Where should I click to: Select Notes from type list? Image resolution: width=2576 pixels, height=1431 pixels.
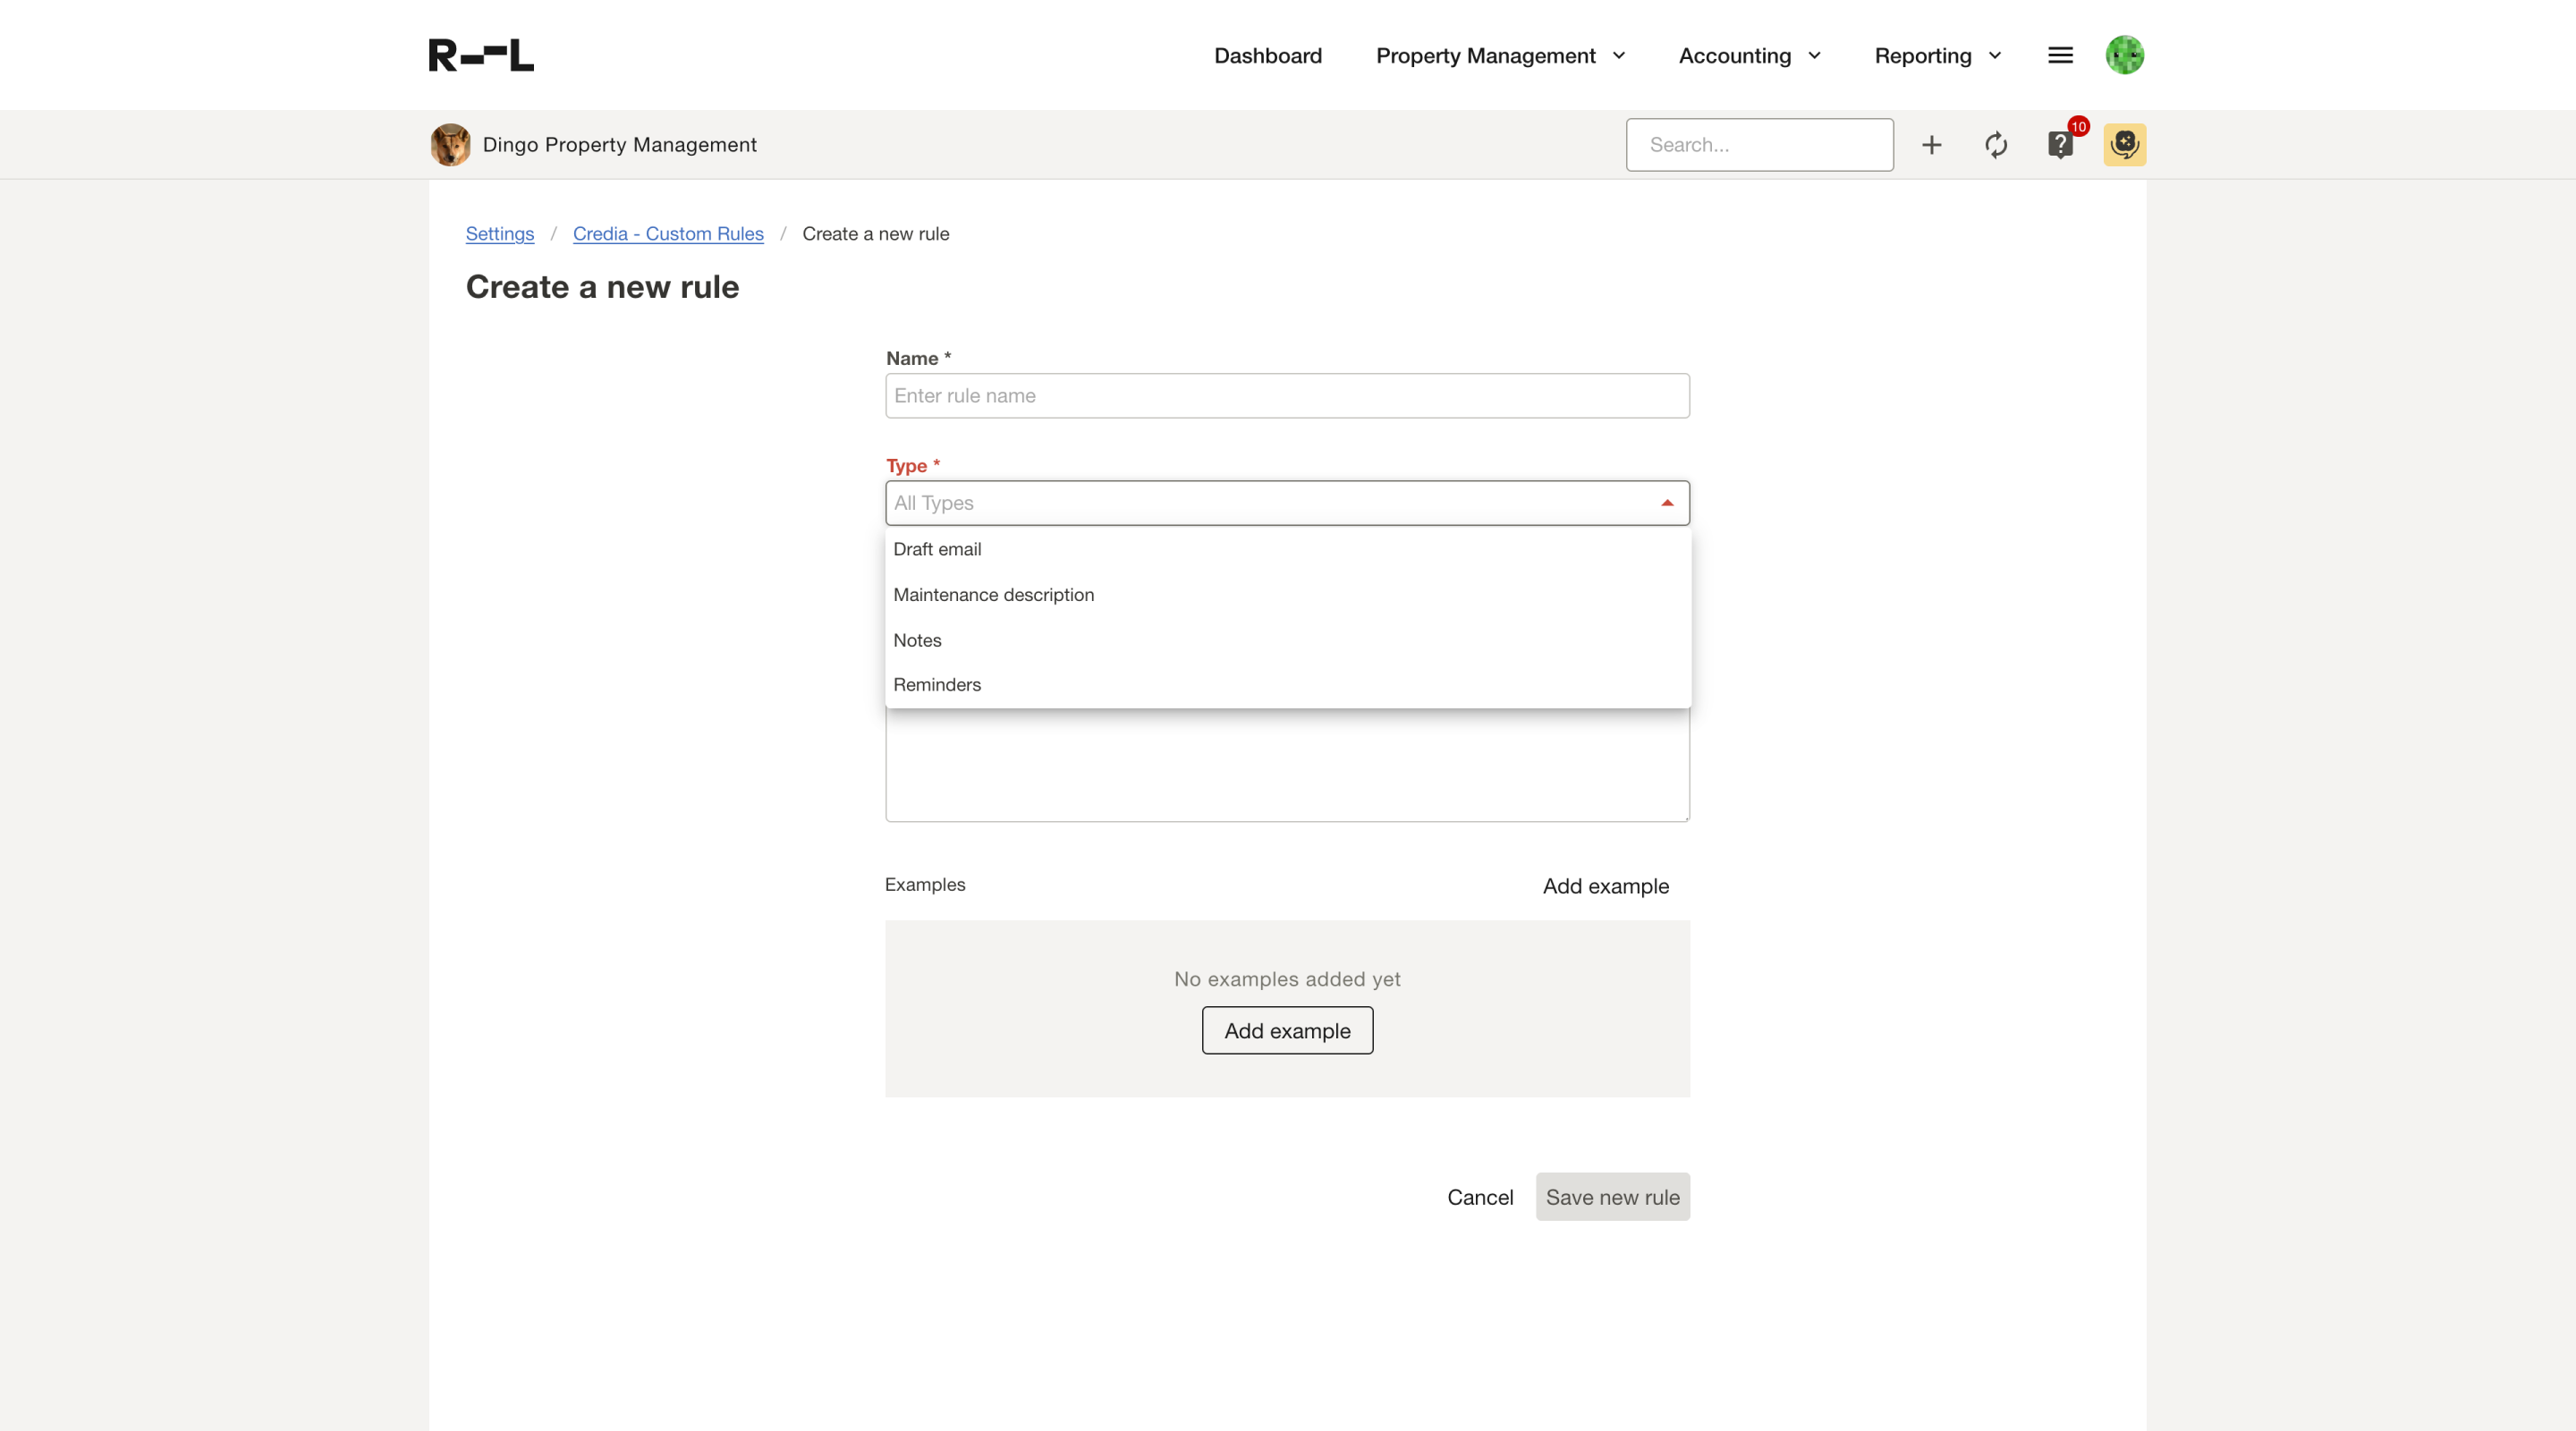(x=917, y=640)
